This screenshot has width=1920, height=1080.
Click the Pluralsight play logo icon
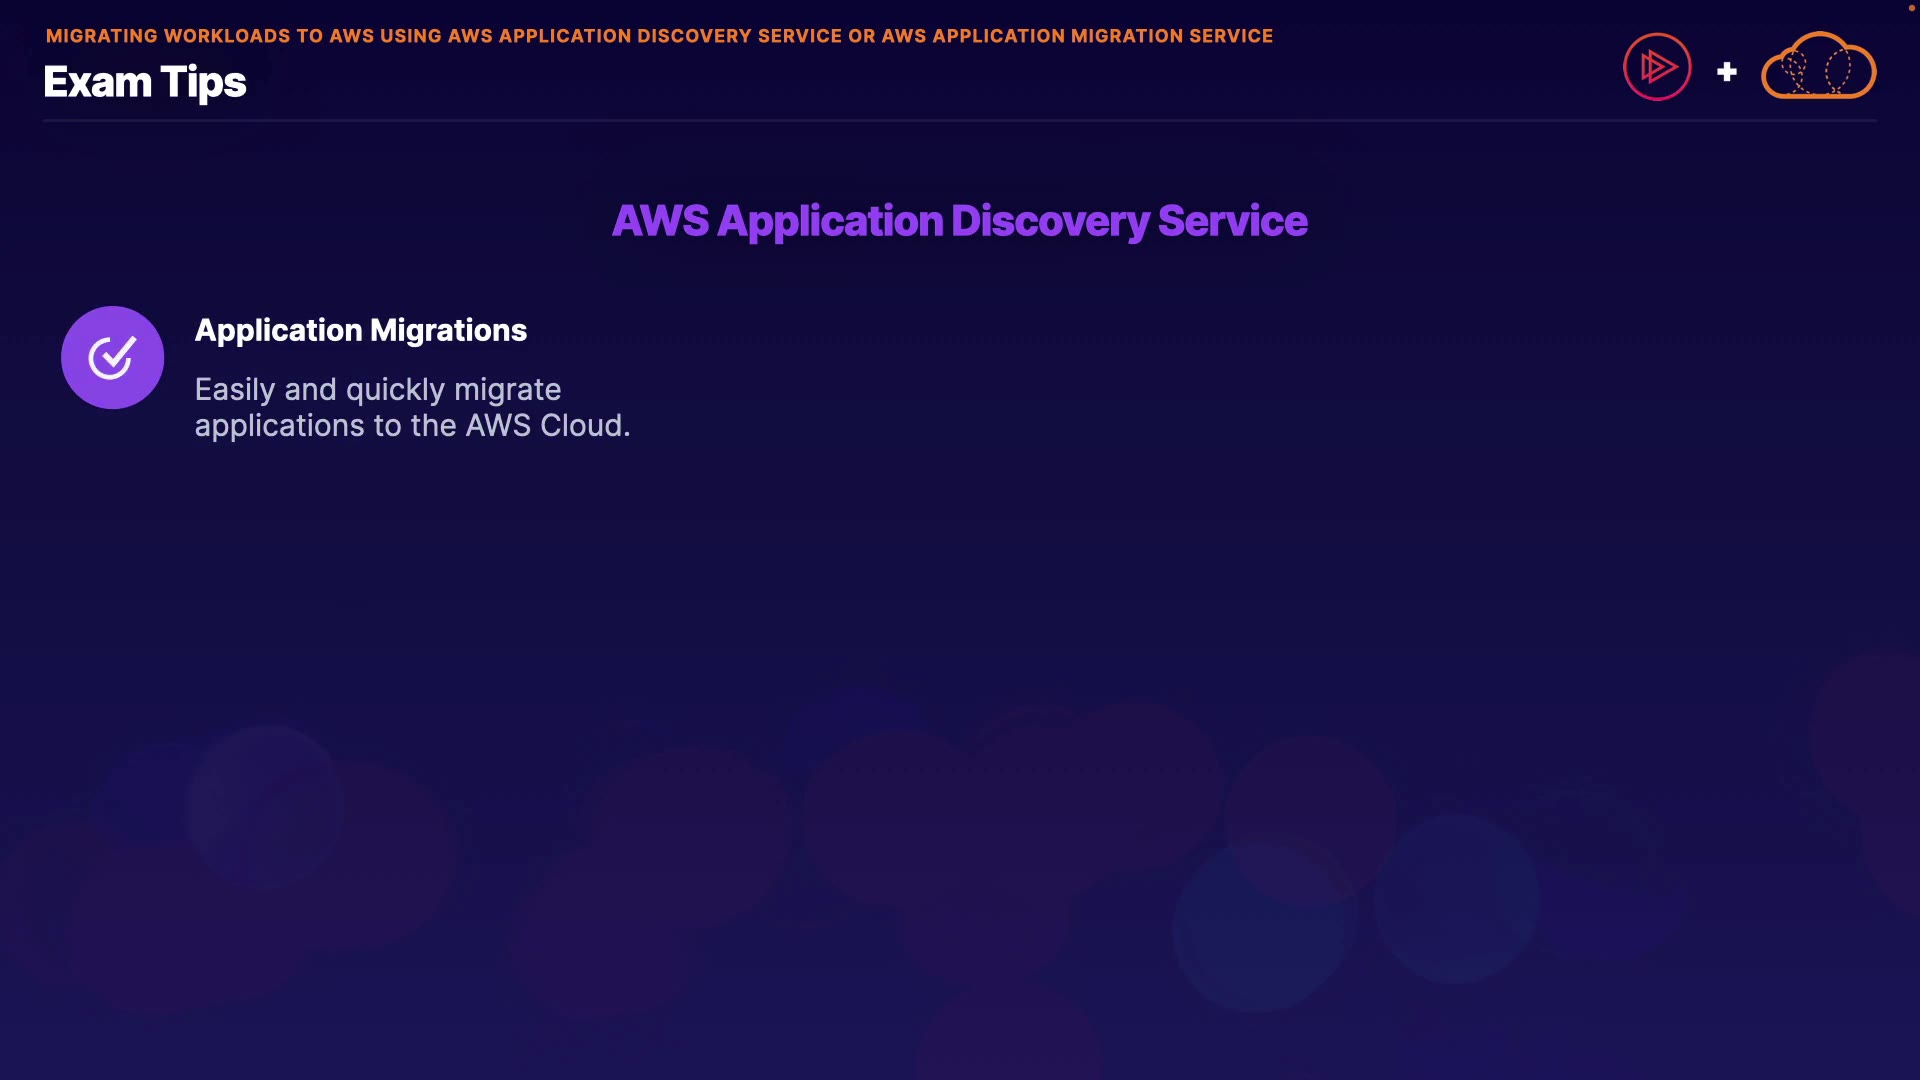(x=1657, y=67)
